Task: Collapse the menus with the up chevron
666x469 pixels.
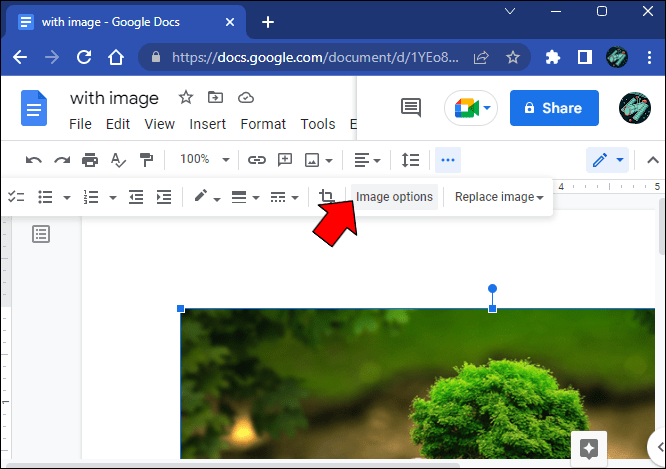Action: pos(653,160)
